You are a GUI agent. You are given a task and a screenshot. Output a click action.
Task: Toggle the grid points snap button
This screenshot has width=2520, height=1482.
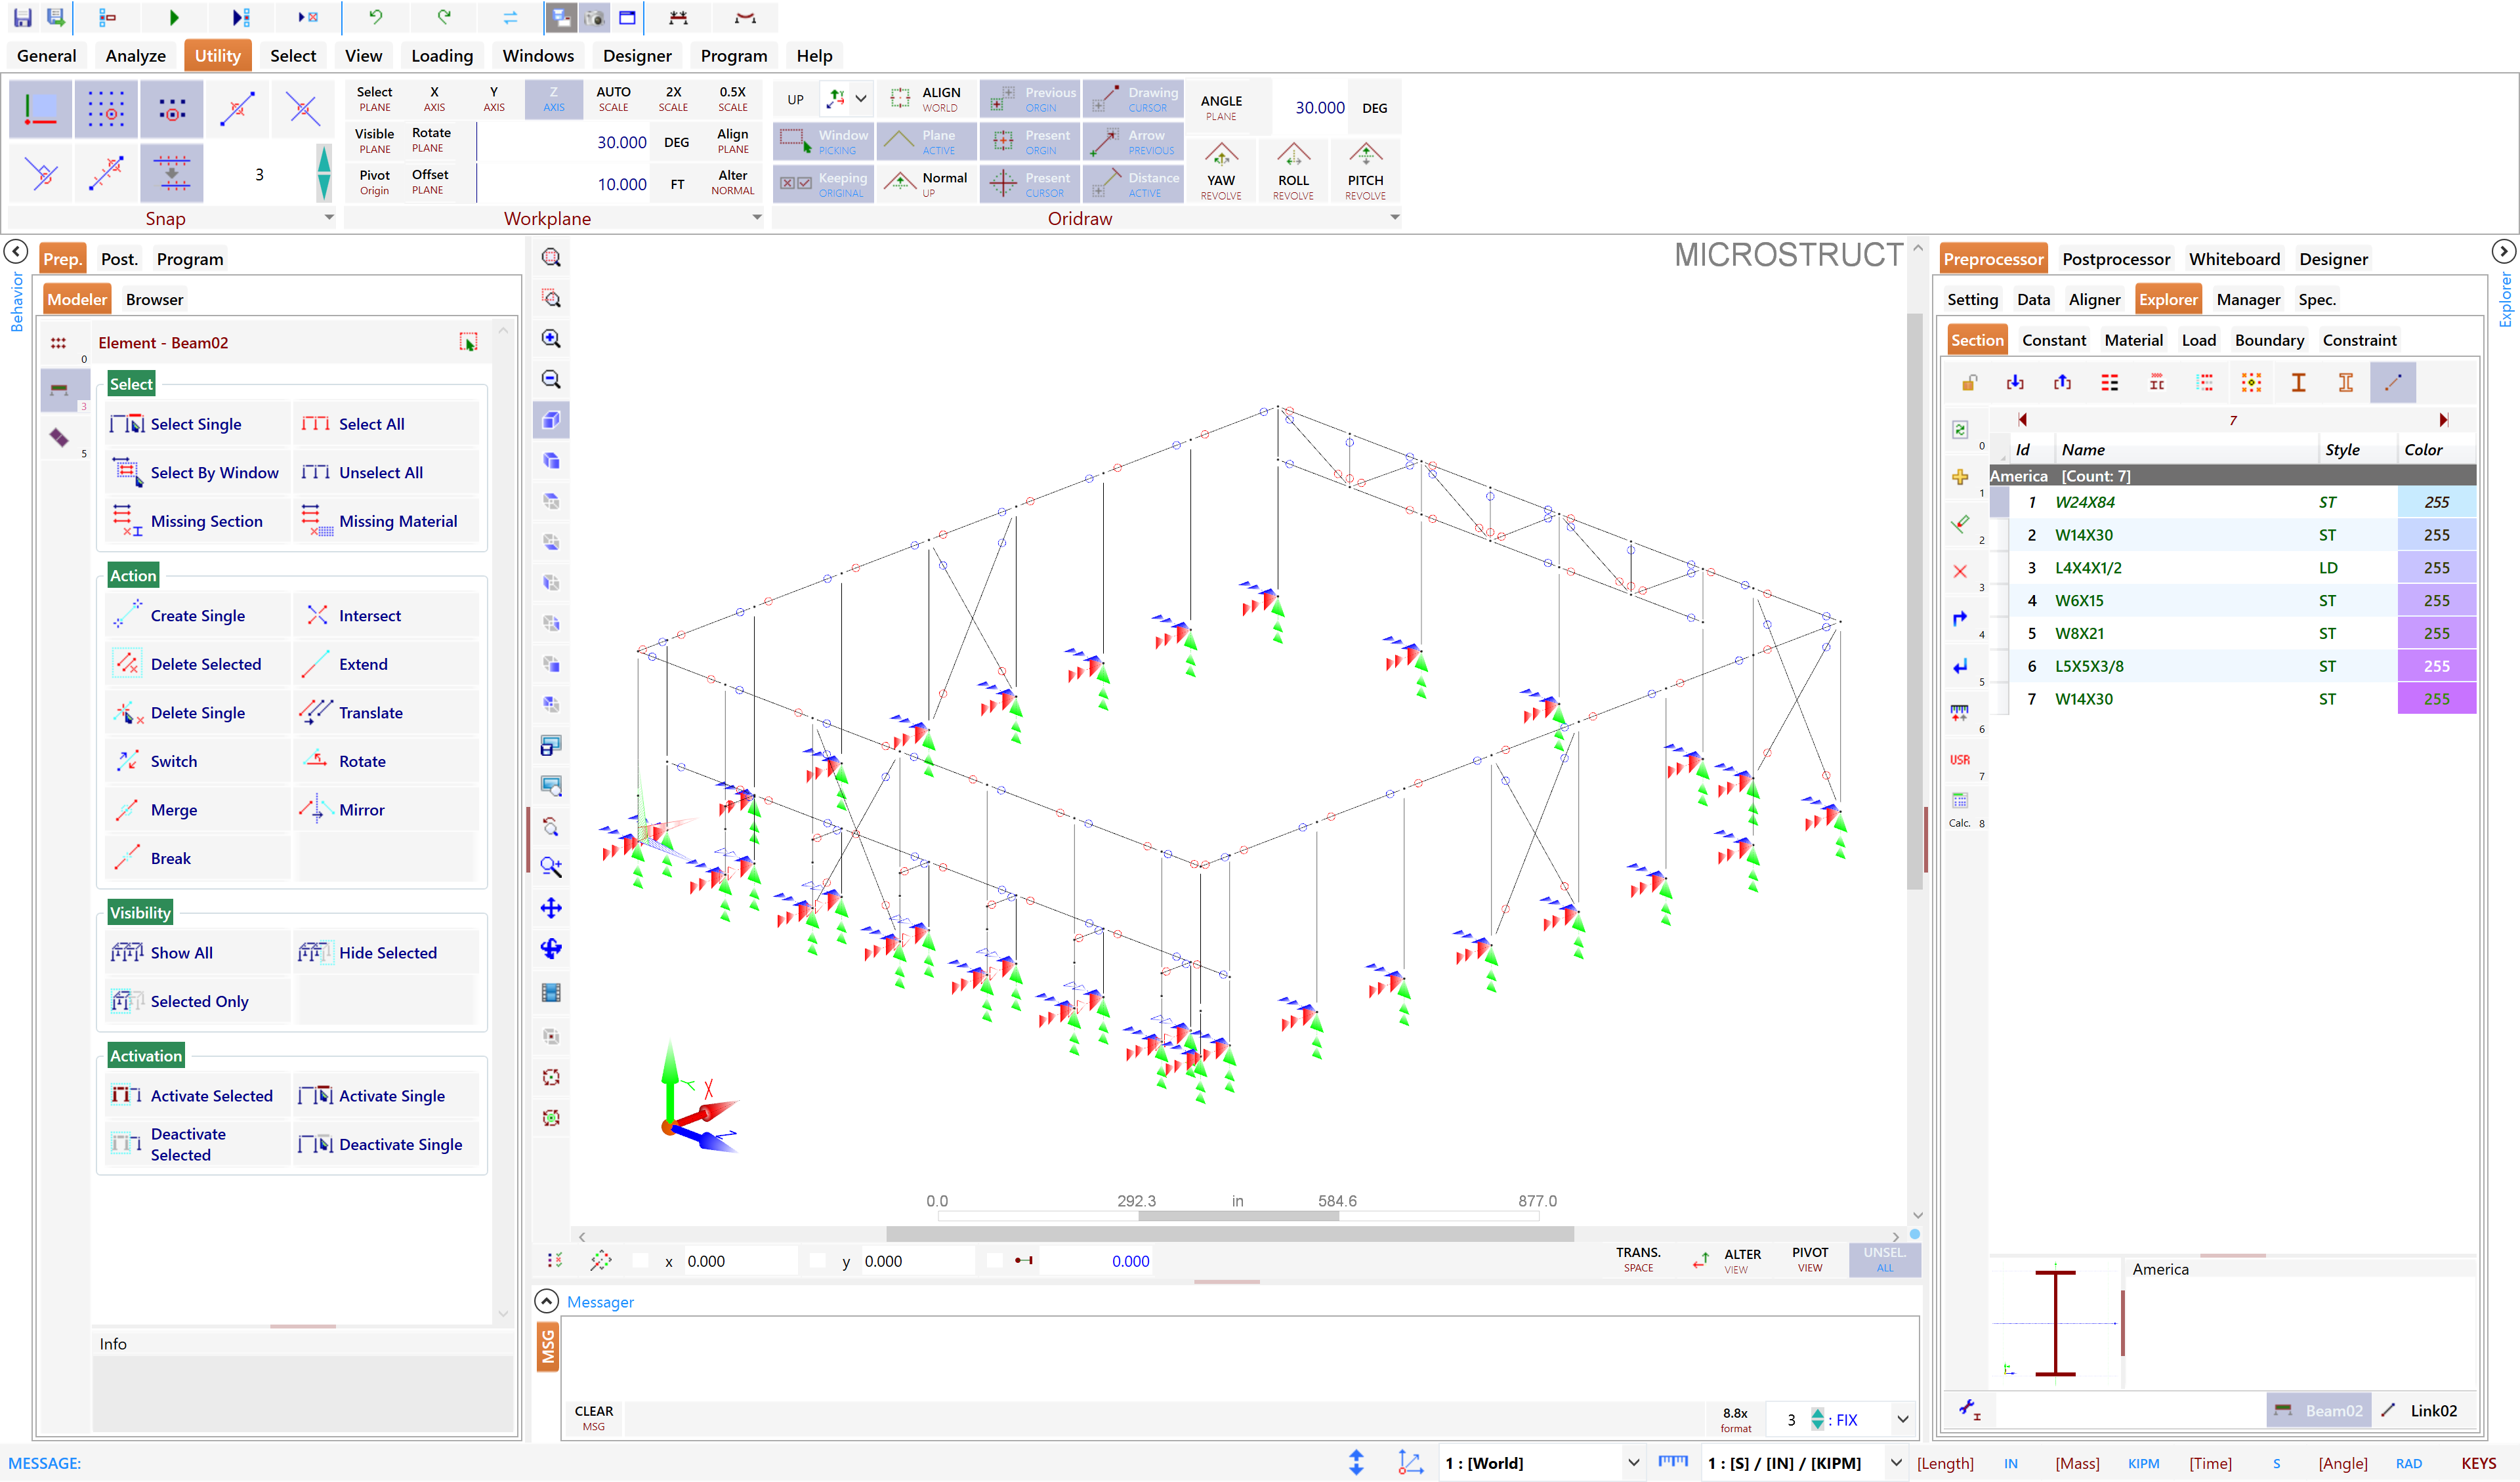[105, 109]
